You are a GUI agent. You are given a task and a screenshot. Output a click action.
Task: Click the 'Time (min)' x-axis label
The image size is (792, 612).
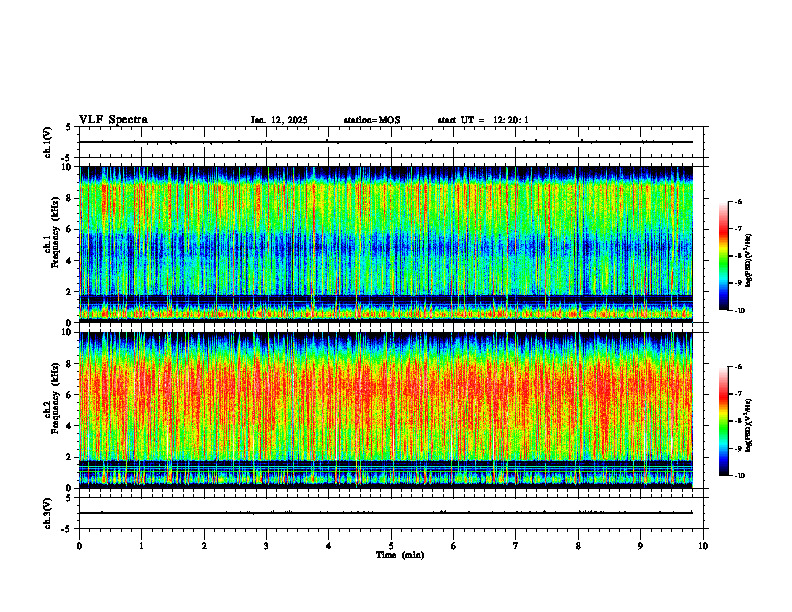coord(400,555)
